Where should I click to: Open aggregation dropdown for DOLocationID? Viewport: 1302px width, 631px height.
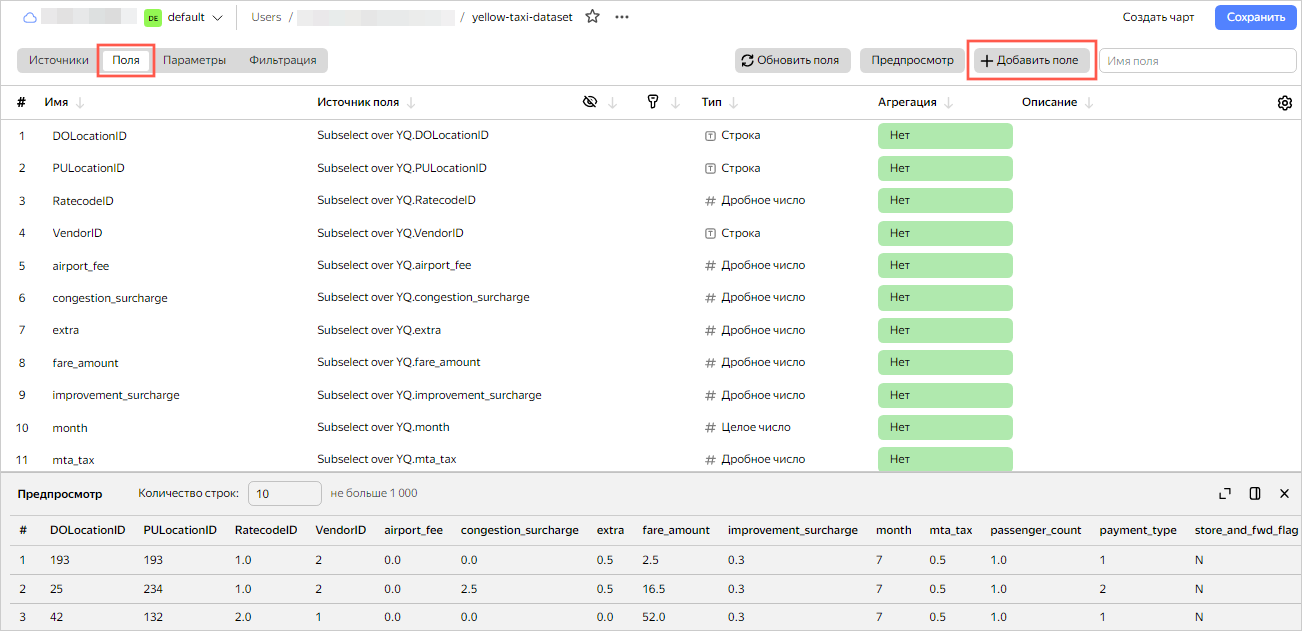[x=944, y=136]
